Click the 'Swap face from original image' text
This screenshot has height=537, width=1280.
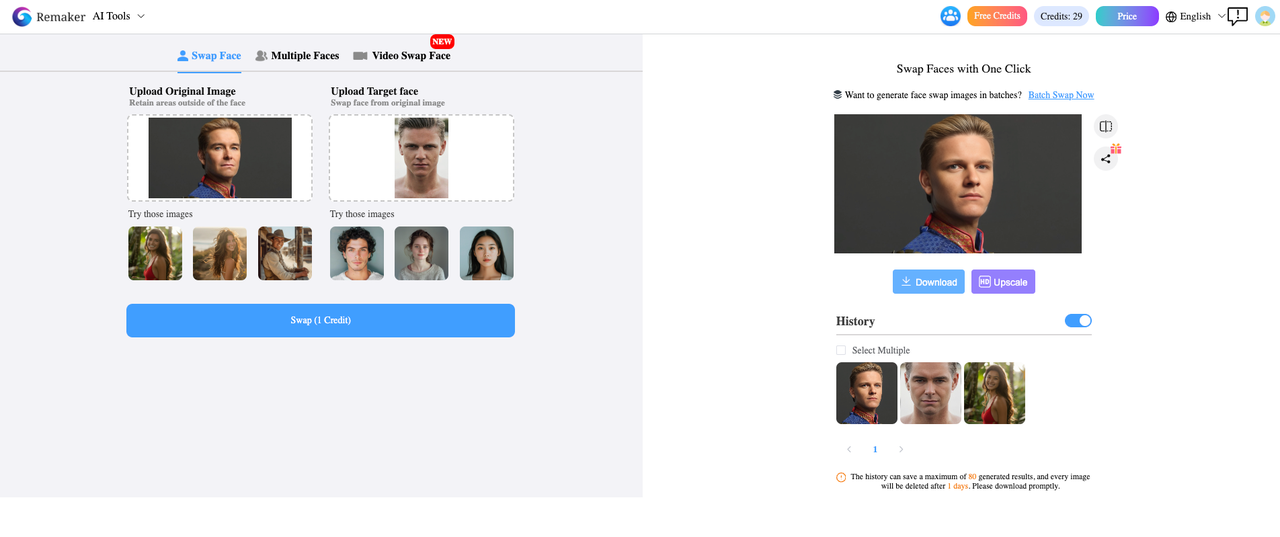click(x=388, y=103)
